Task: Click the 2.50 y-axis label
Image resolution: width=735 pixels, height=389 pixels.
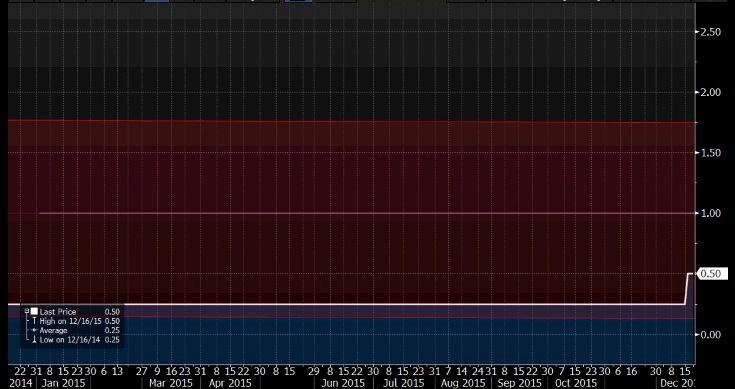Action: 710,31
